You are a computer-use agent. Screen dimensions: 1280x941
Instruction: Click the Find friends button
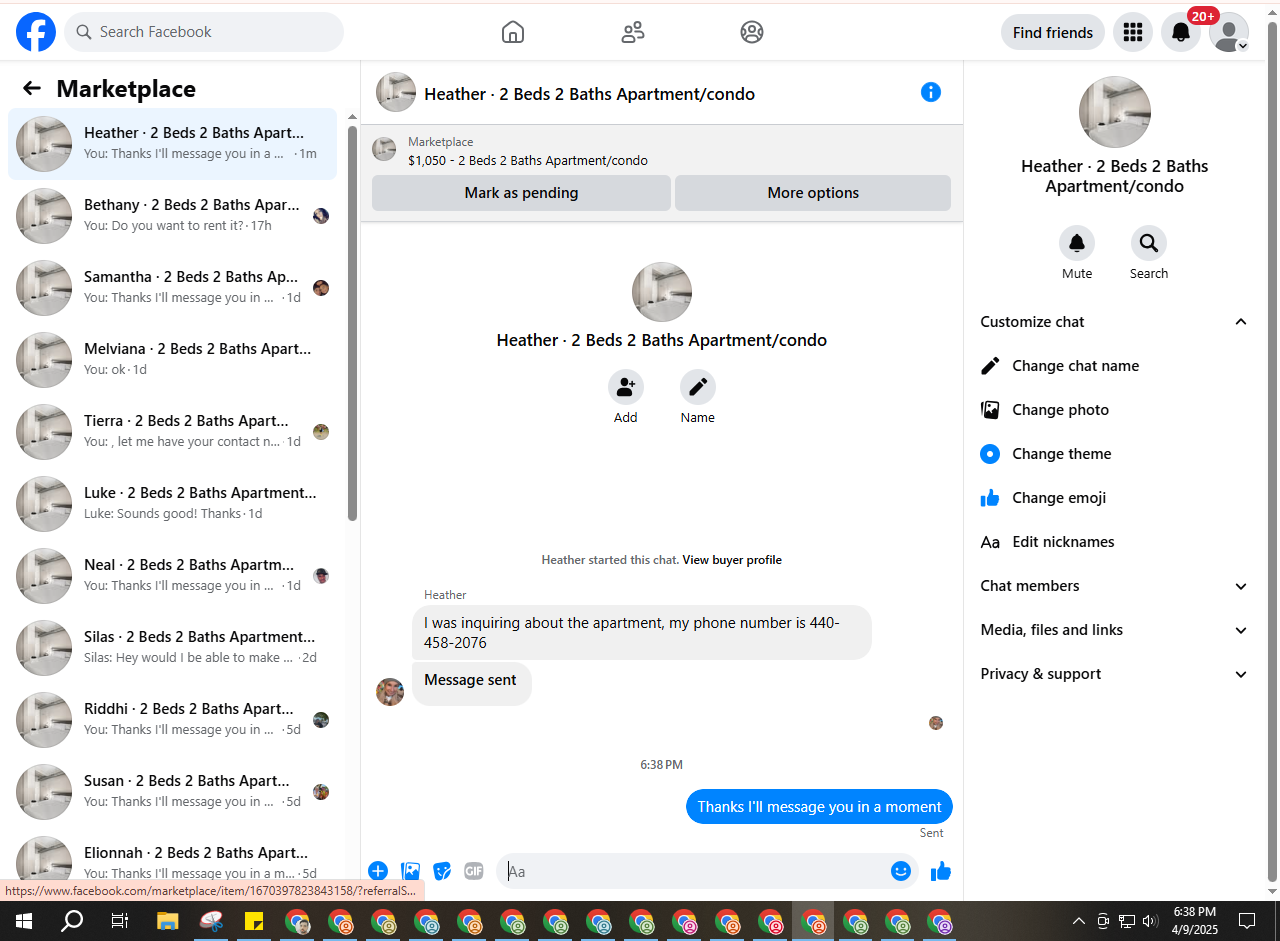(1053, 32)
